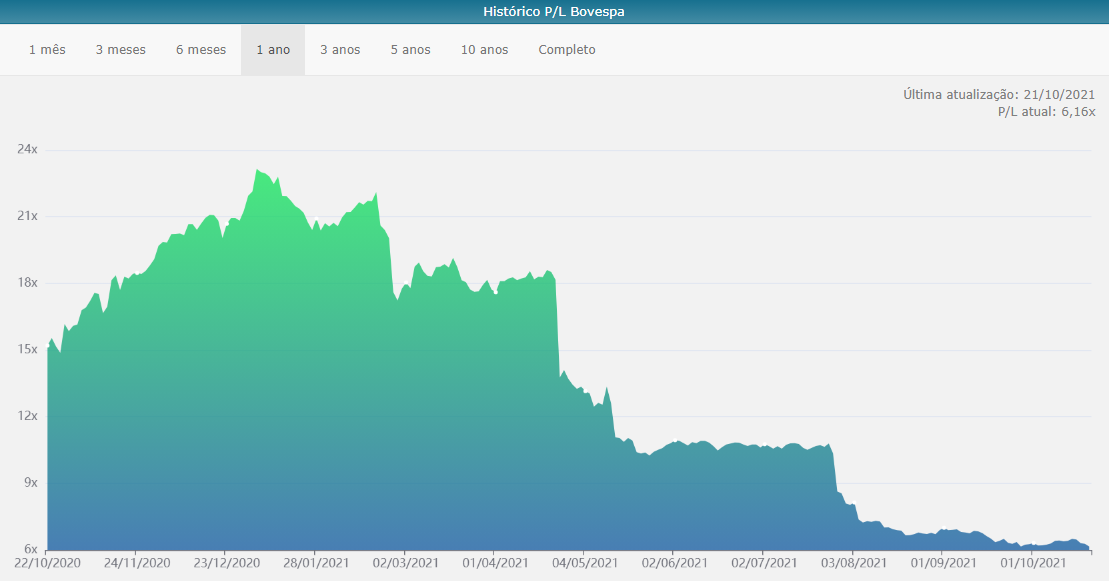Click the "01/10/2021" date label
Image resolution: width=1109 pixels, height=581 pixels.
(x=1033, y=563)
